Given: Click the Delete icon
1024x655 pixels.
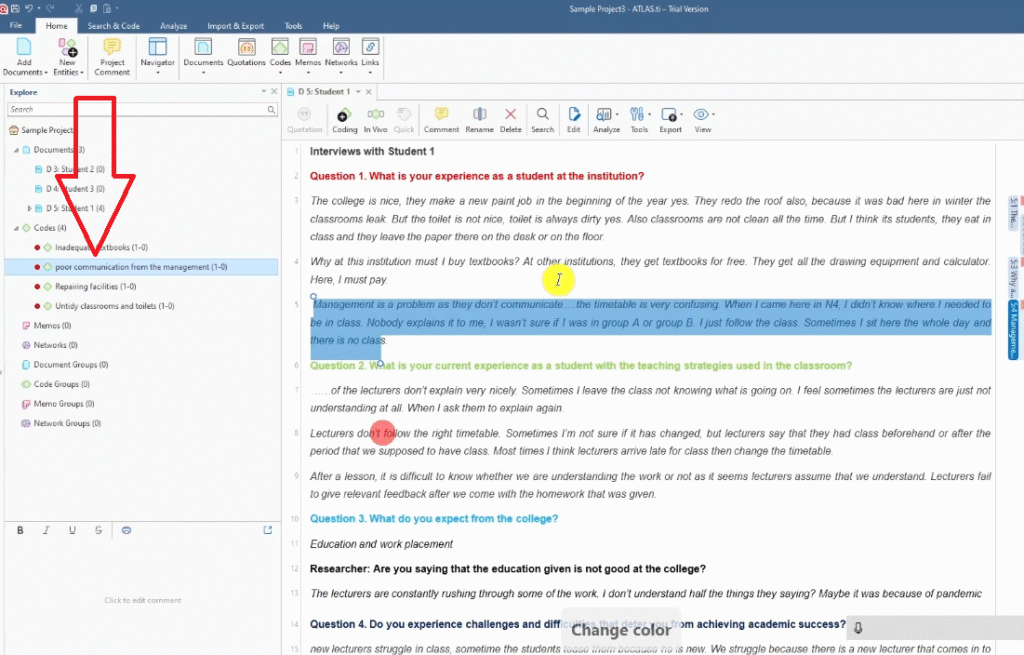Looking at the screenshot, I should point(511,119).
